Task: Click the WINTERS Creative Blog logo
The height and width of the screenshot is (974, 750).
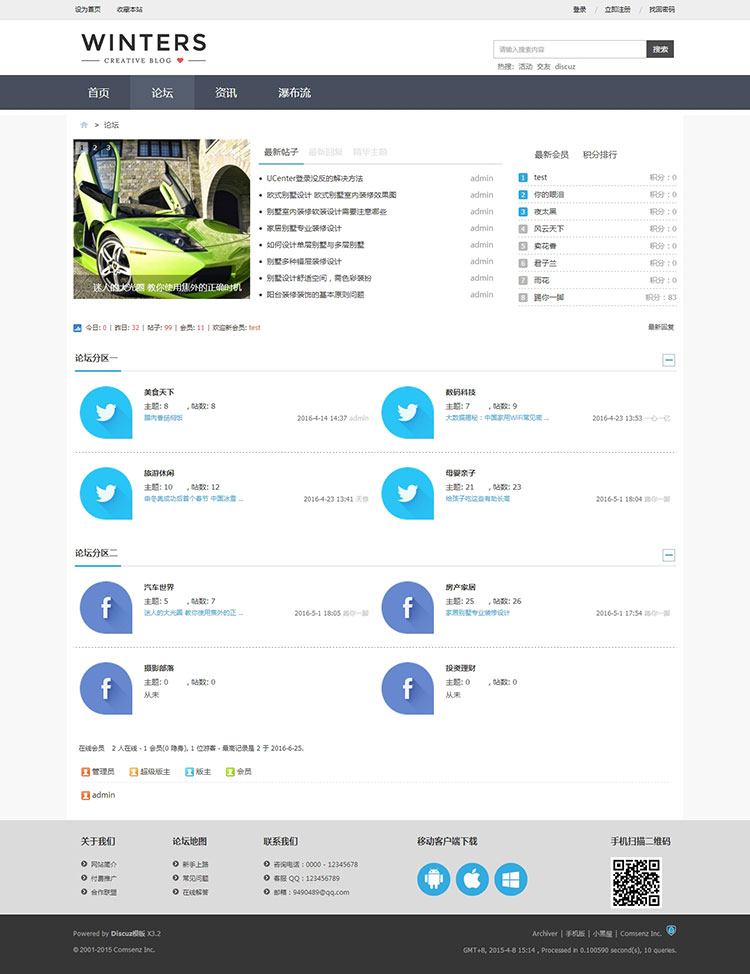Action: [143, 47]
